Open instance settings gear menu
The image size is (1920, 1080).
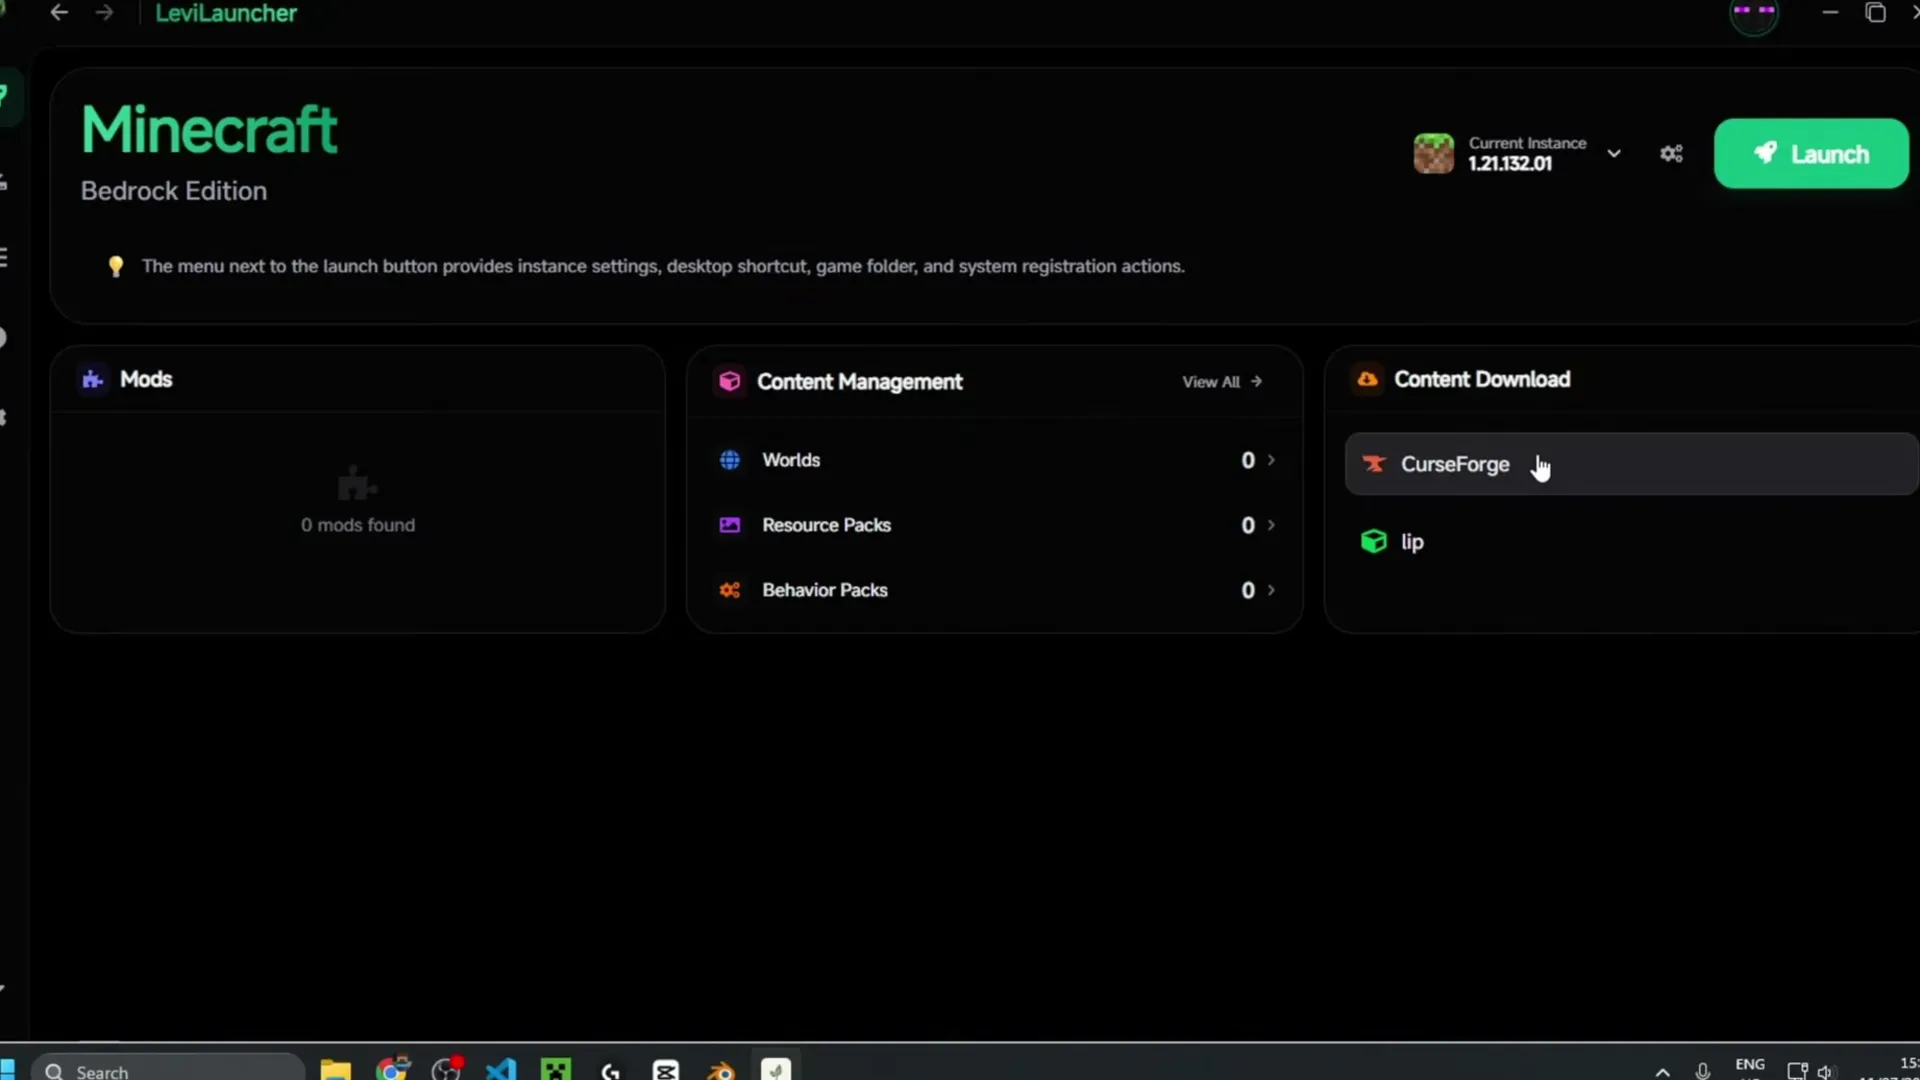tap(1671, 154)
